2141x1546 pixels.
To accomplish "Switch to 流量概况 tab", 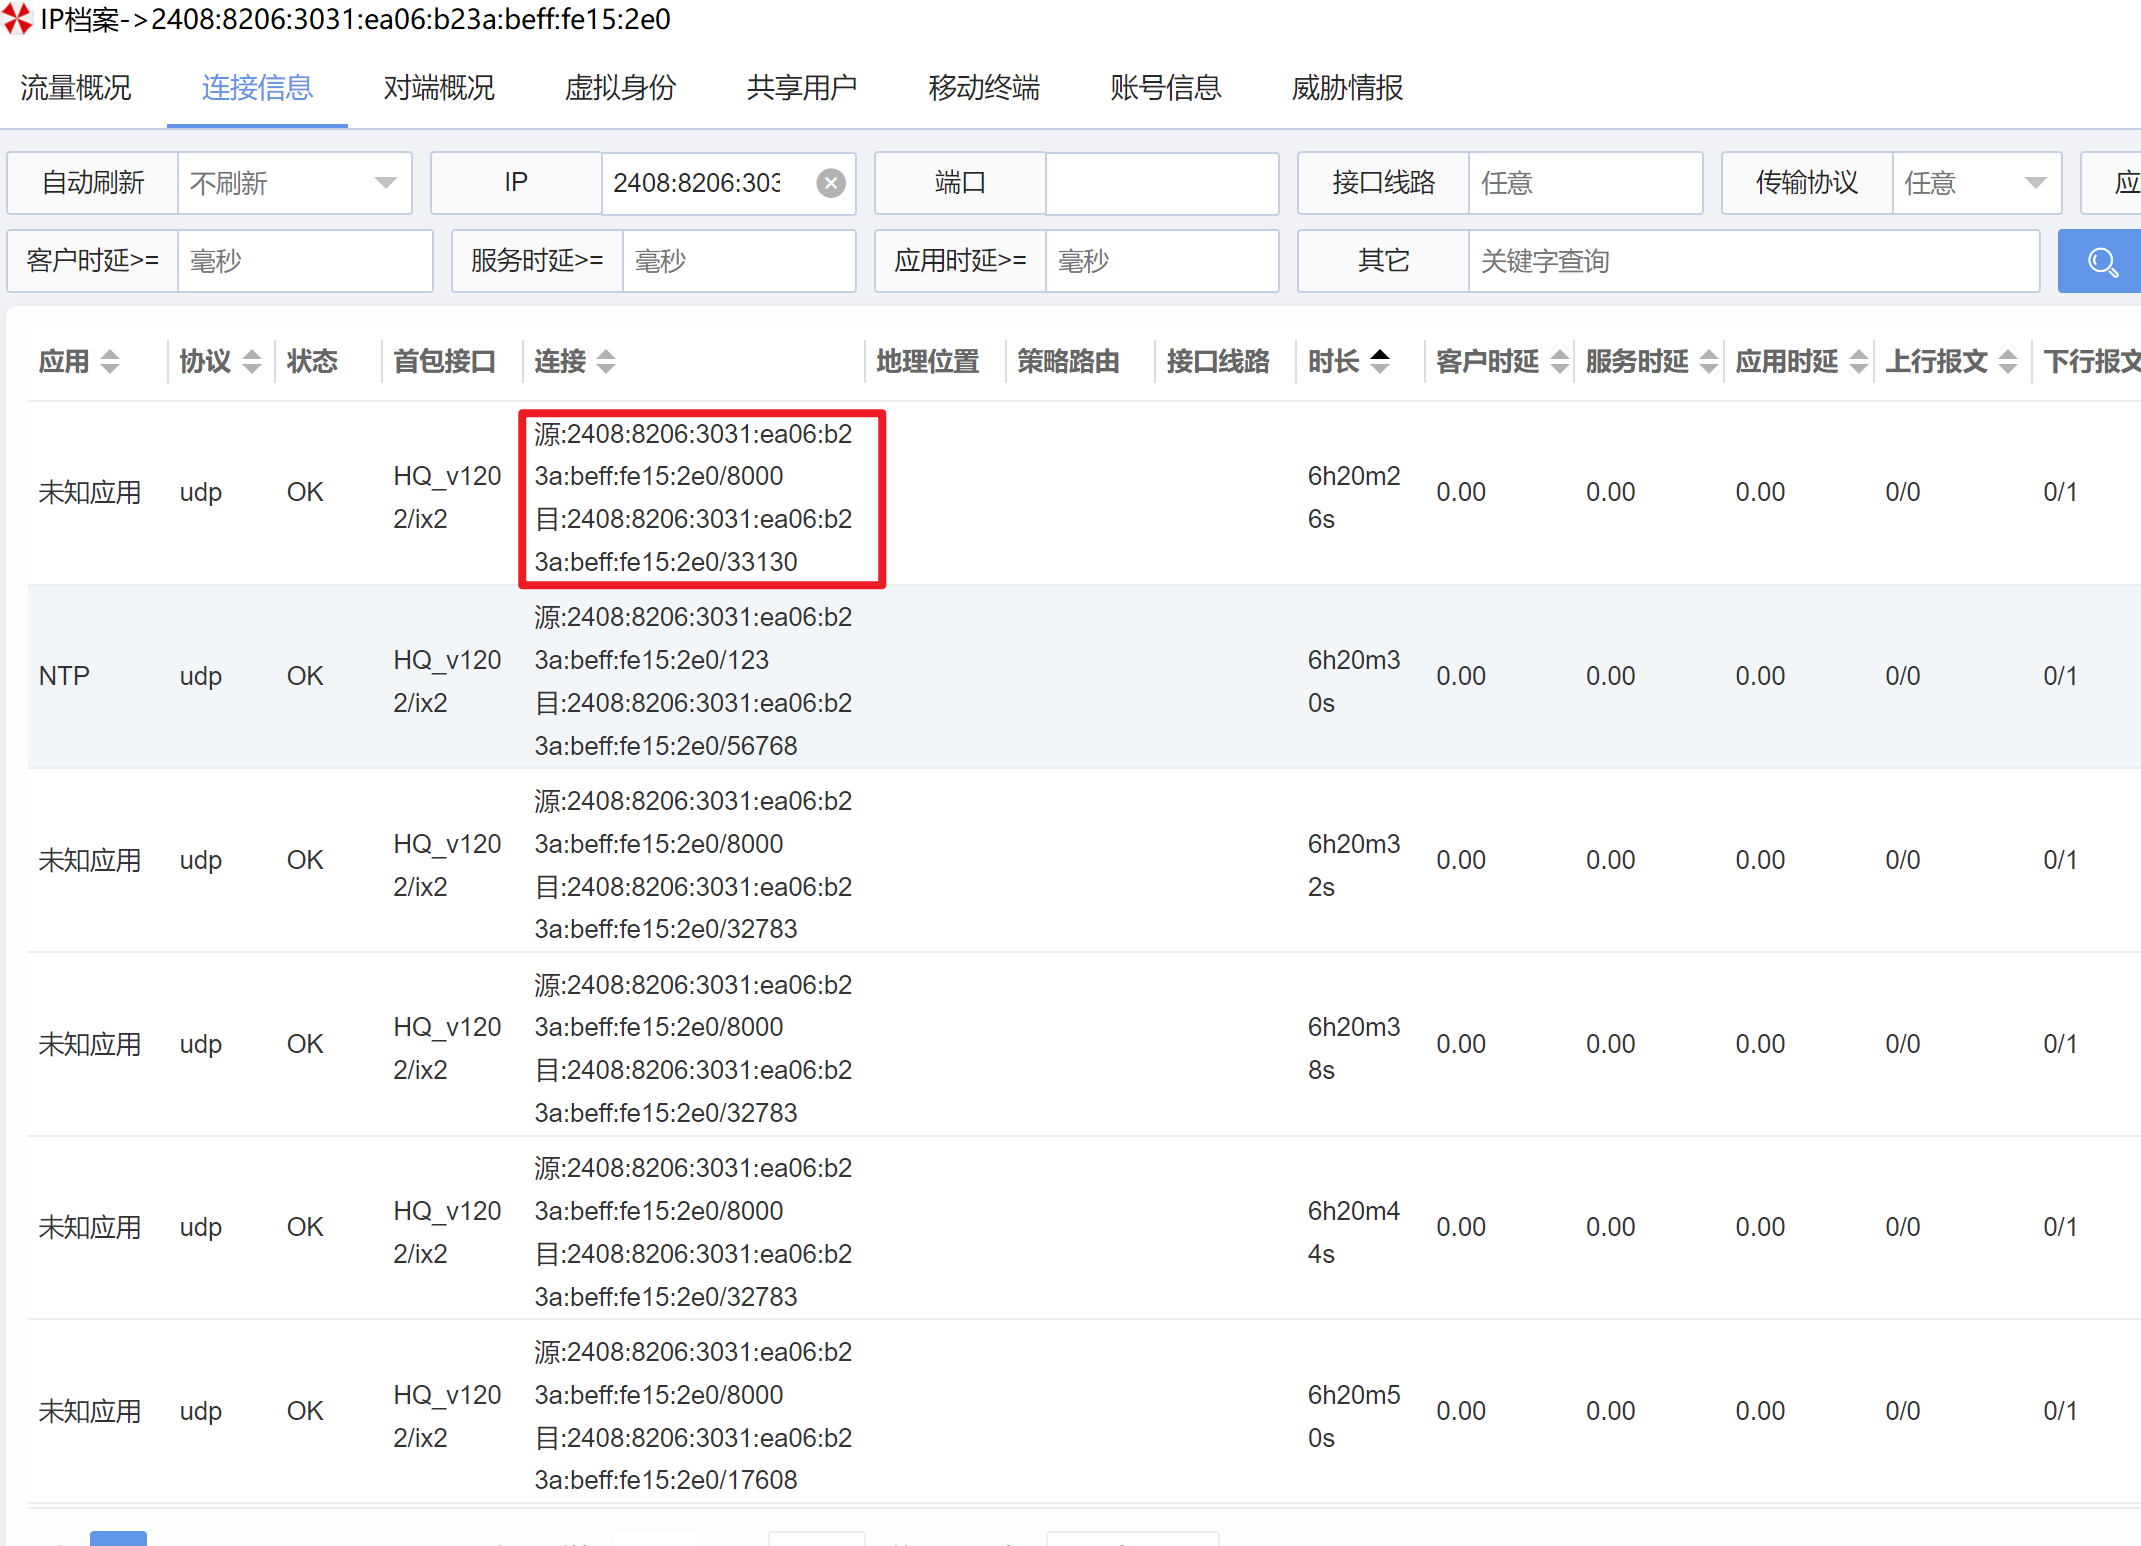I will coord(76,88).
